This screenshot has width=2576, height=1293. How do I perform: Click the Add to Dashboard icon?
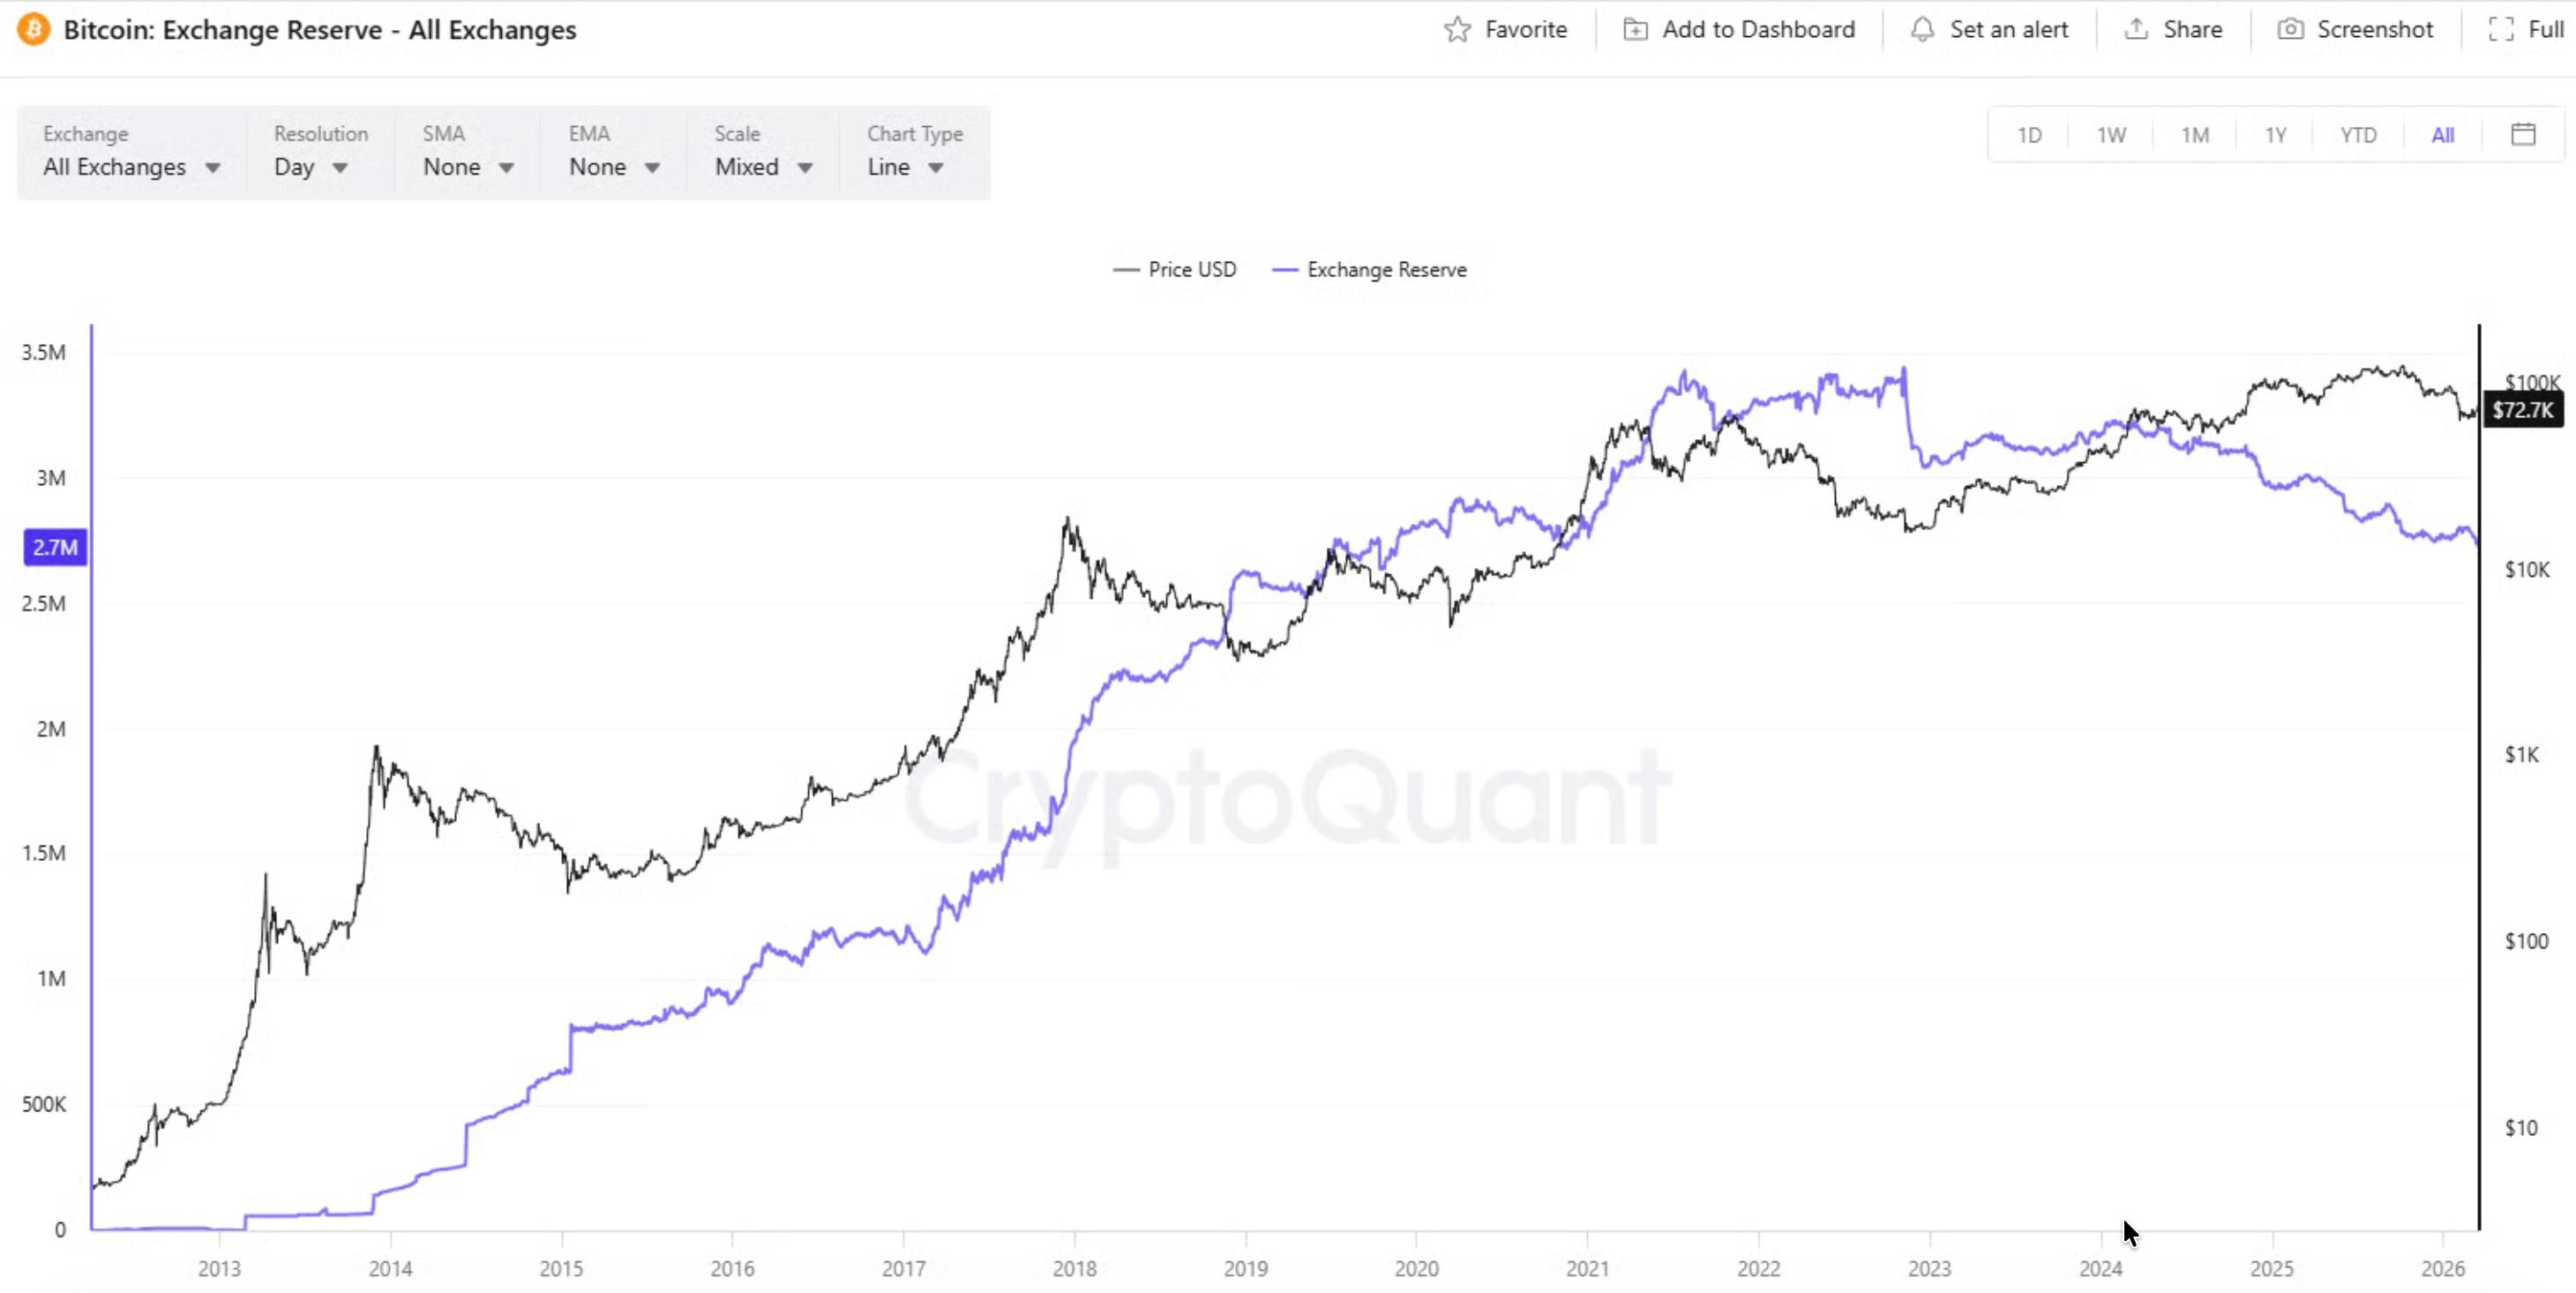pyautogui.click(x=1635, y=29)
